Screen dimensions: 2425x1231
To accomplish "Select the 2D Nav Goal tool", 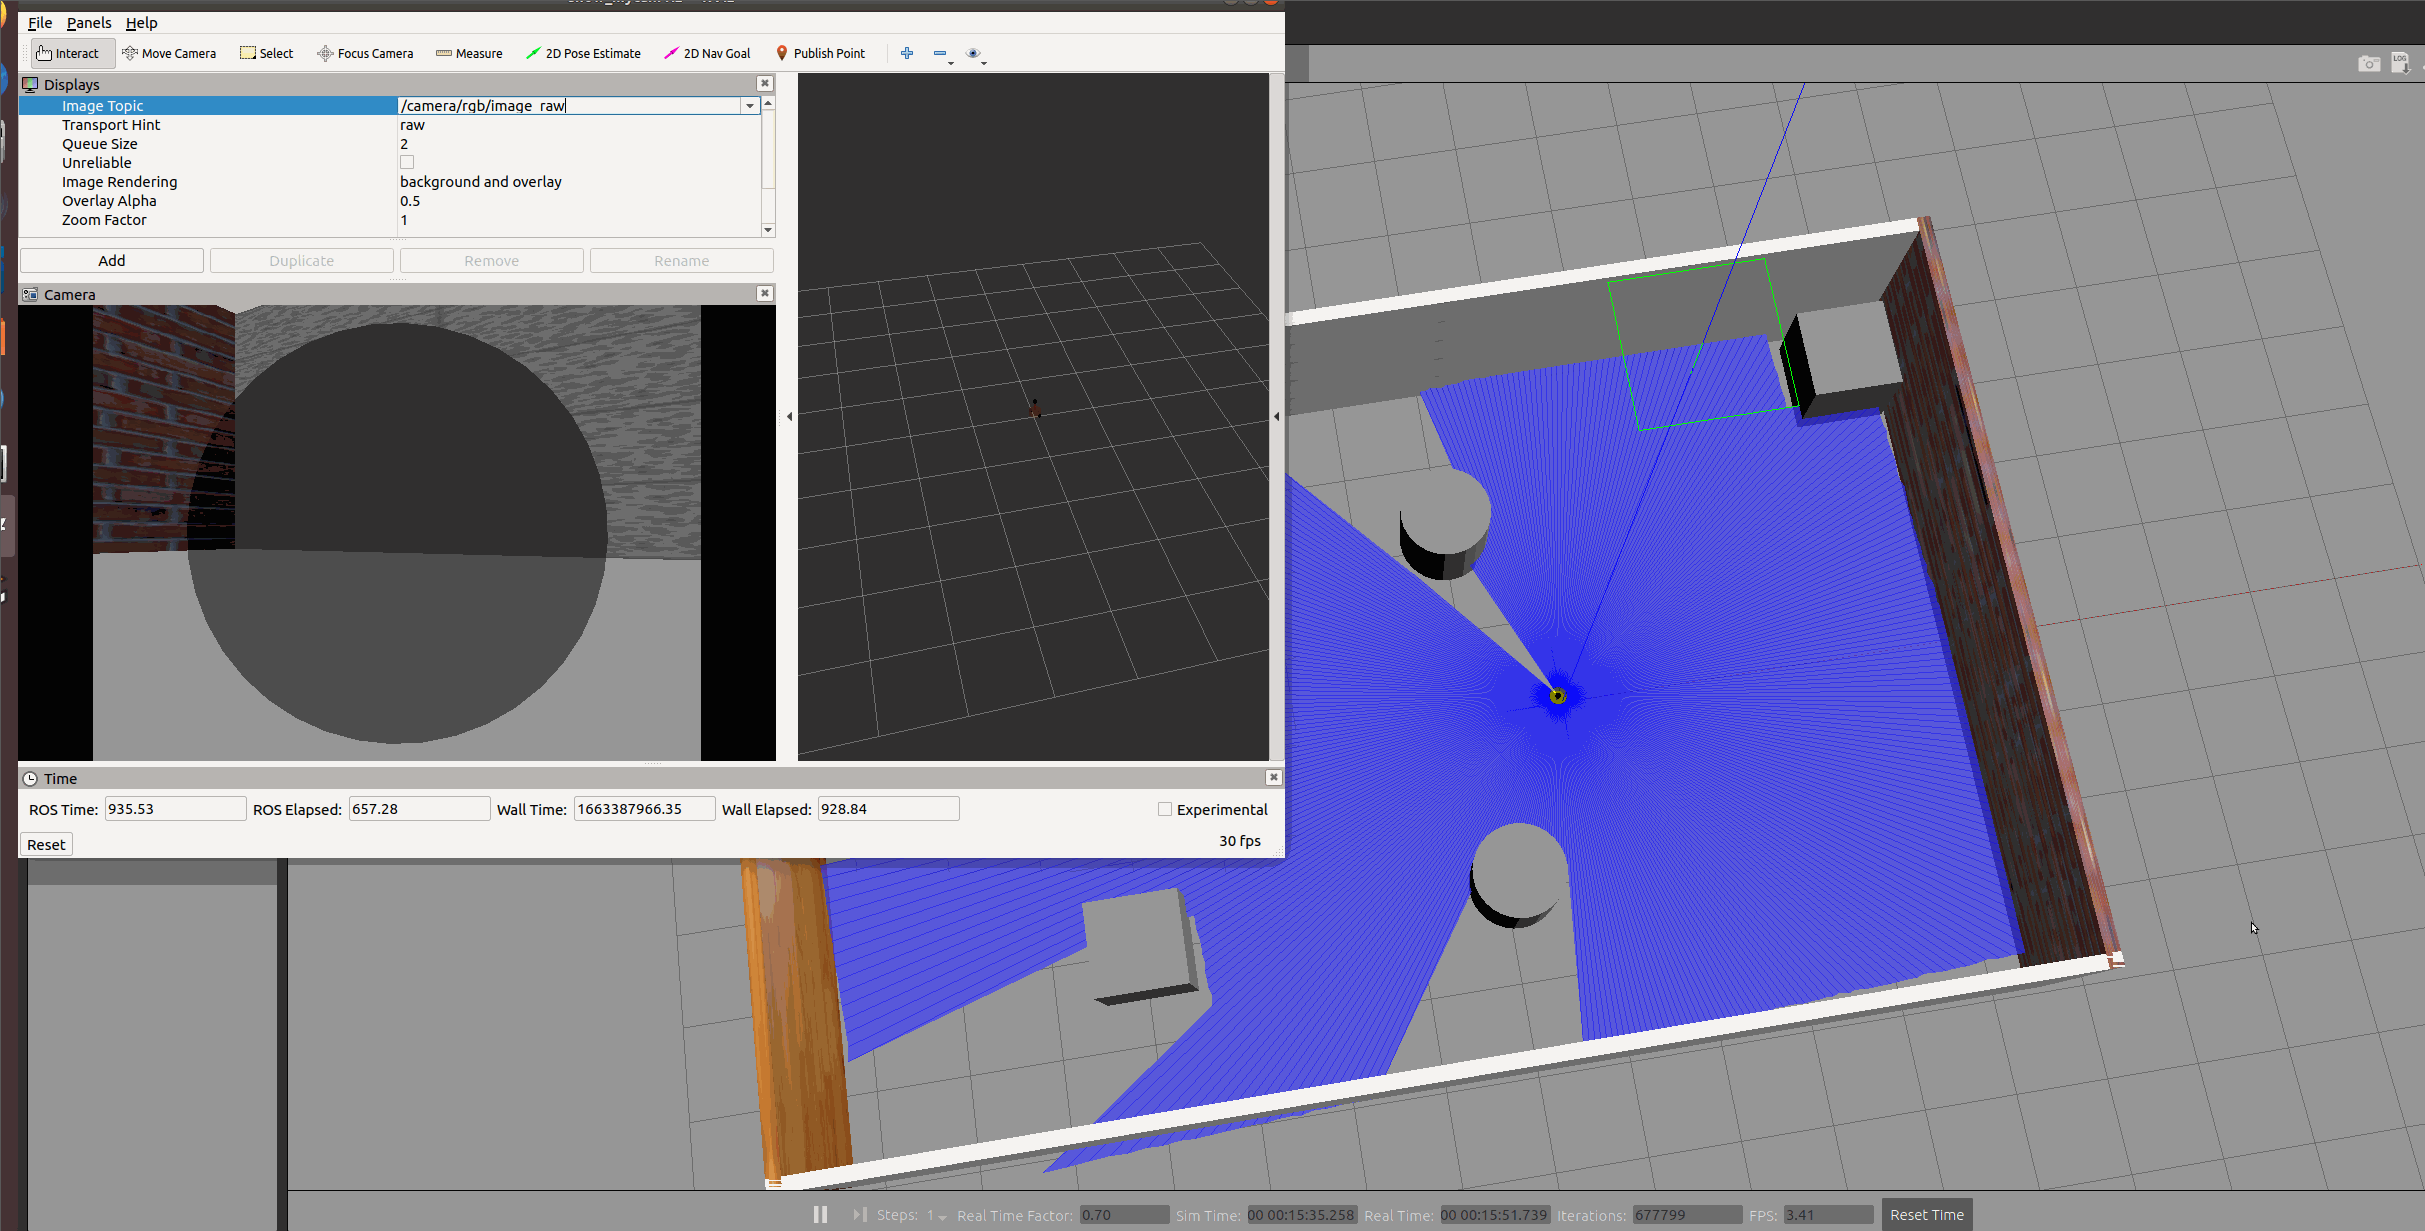I will click(x=707, y=54).
